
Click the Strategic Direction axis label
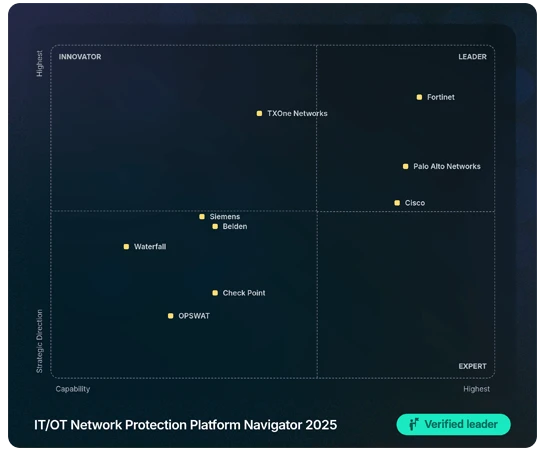pyautogui.click(x=40, y=341)
